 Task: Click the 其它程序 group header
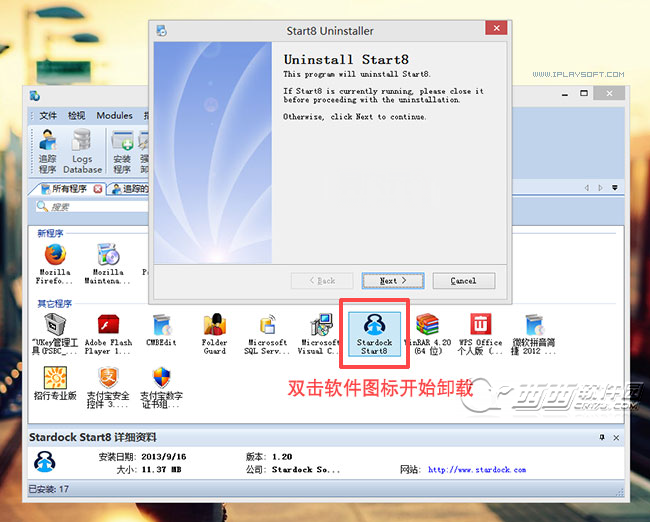[x=55, y=304]
